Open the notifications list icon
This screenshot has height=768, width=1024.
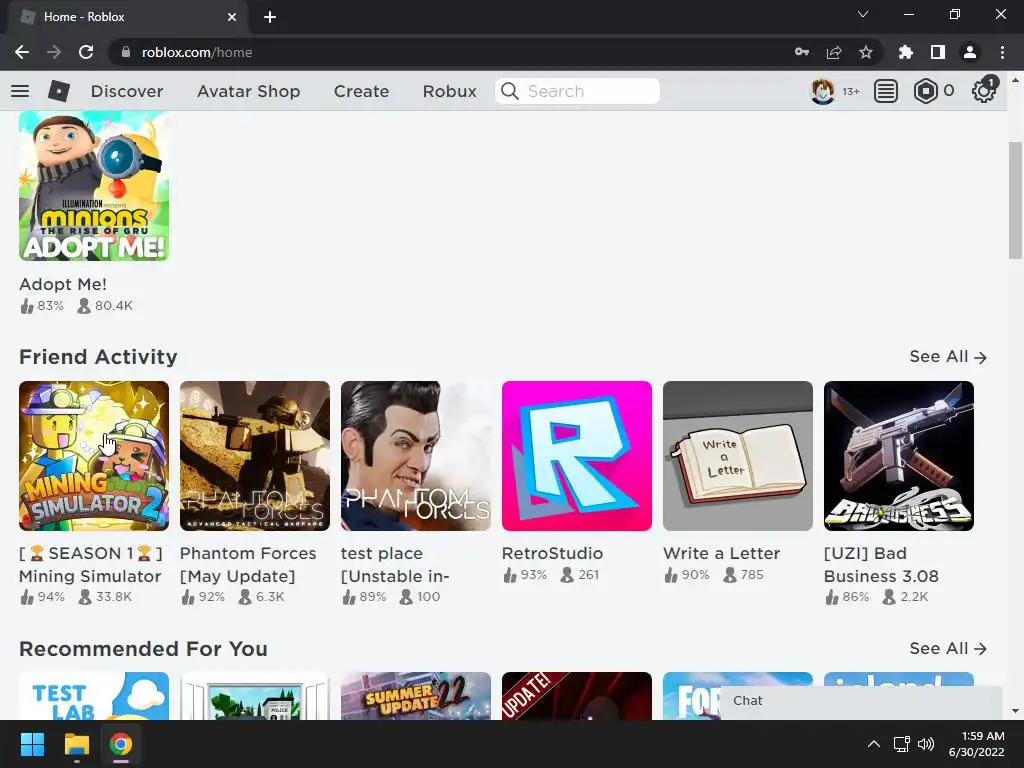(886, 91)
